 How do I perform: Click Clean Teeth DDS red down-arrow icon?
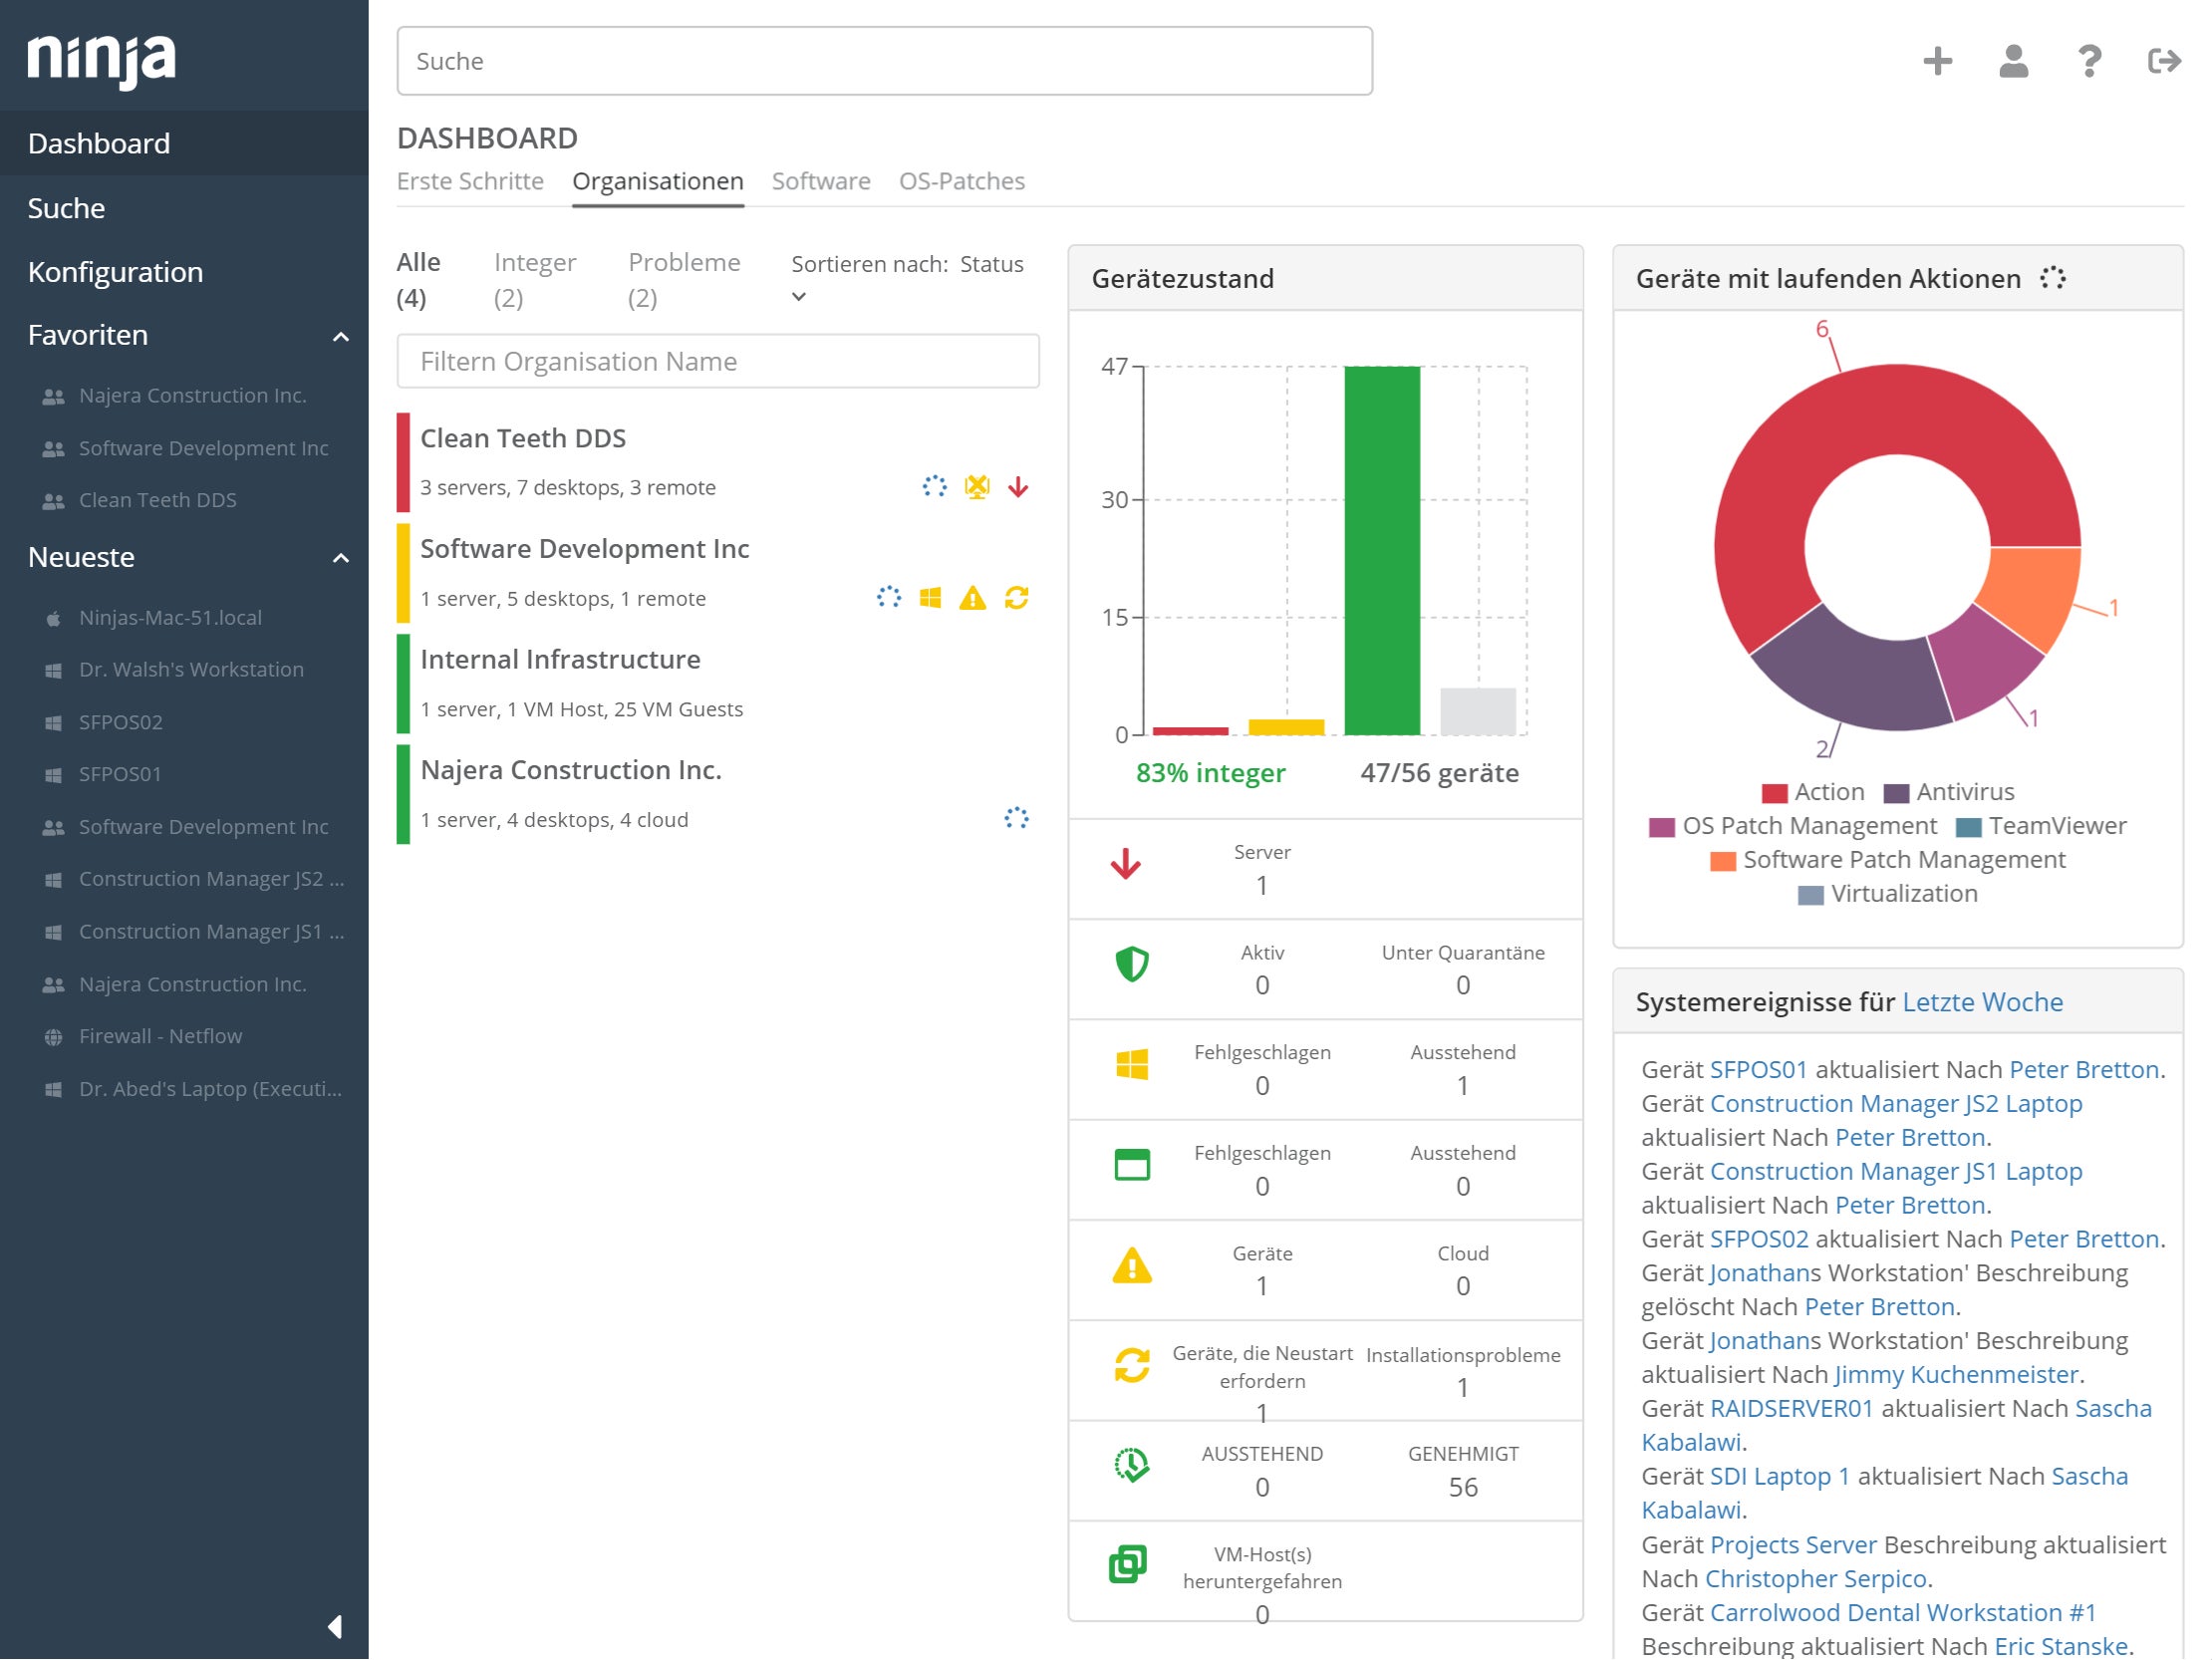tap(1018, 487)
